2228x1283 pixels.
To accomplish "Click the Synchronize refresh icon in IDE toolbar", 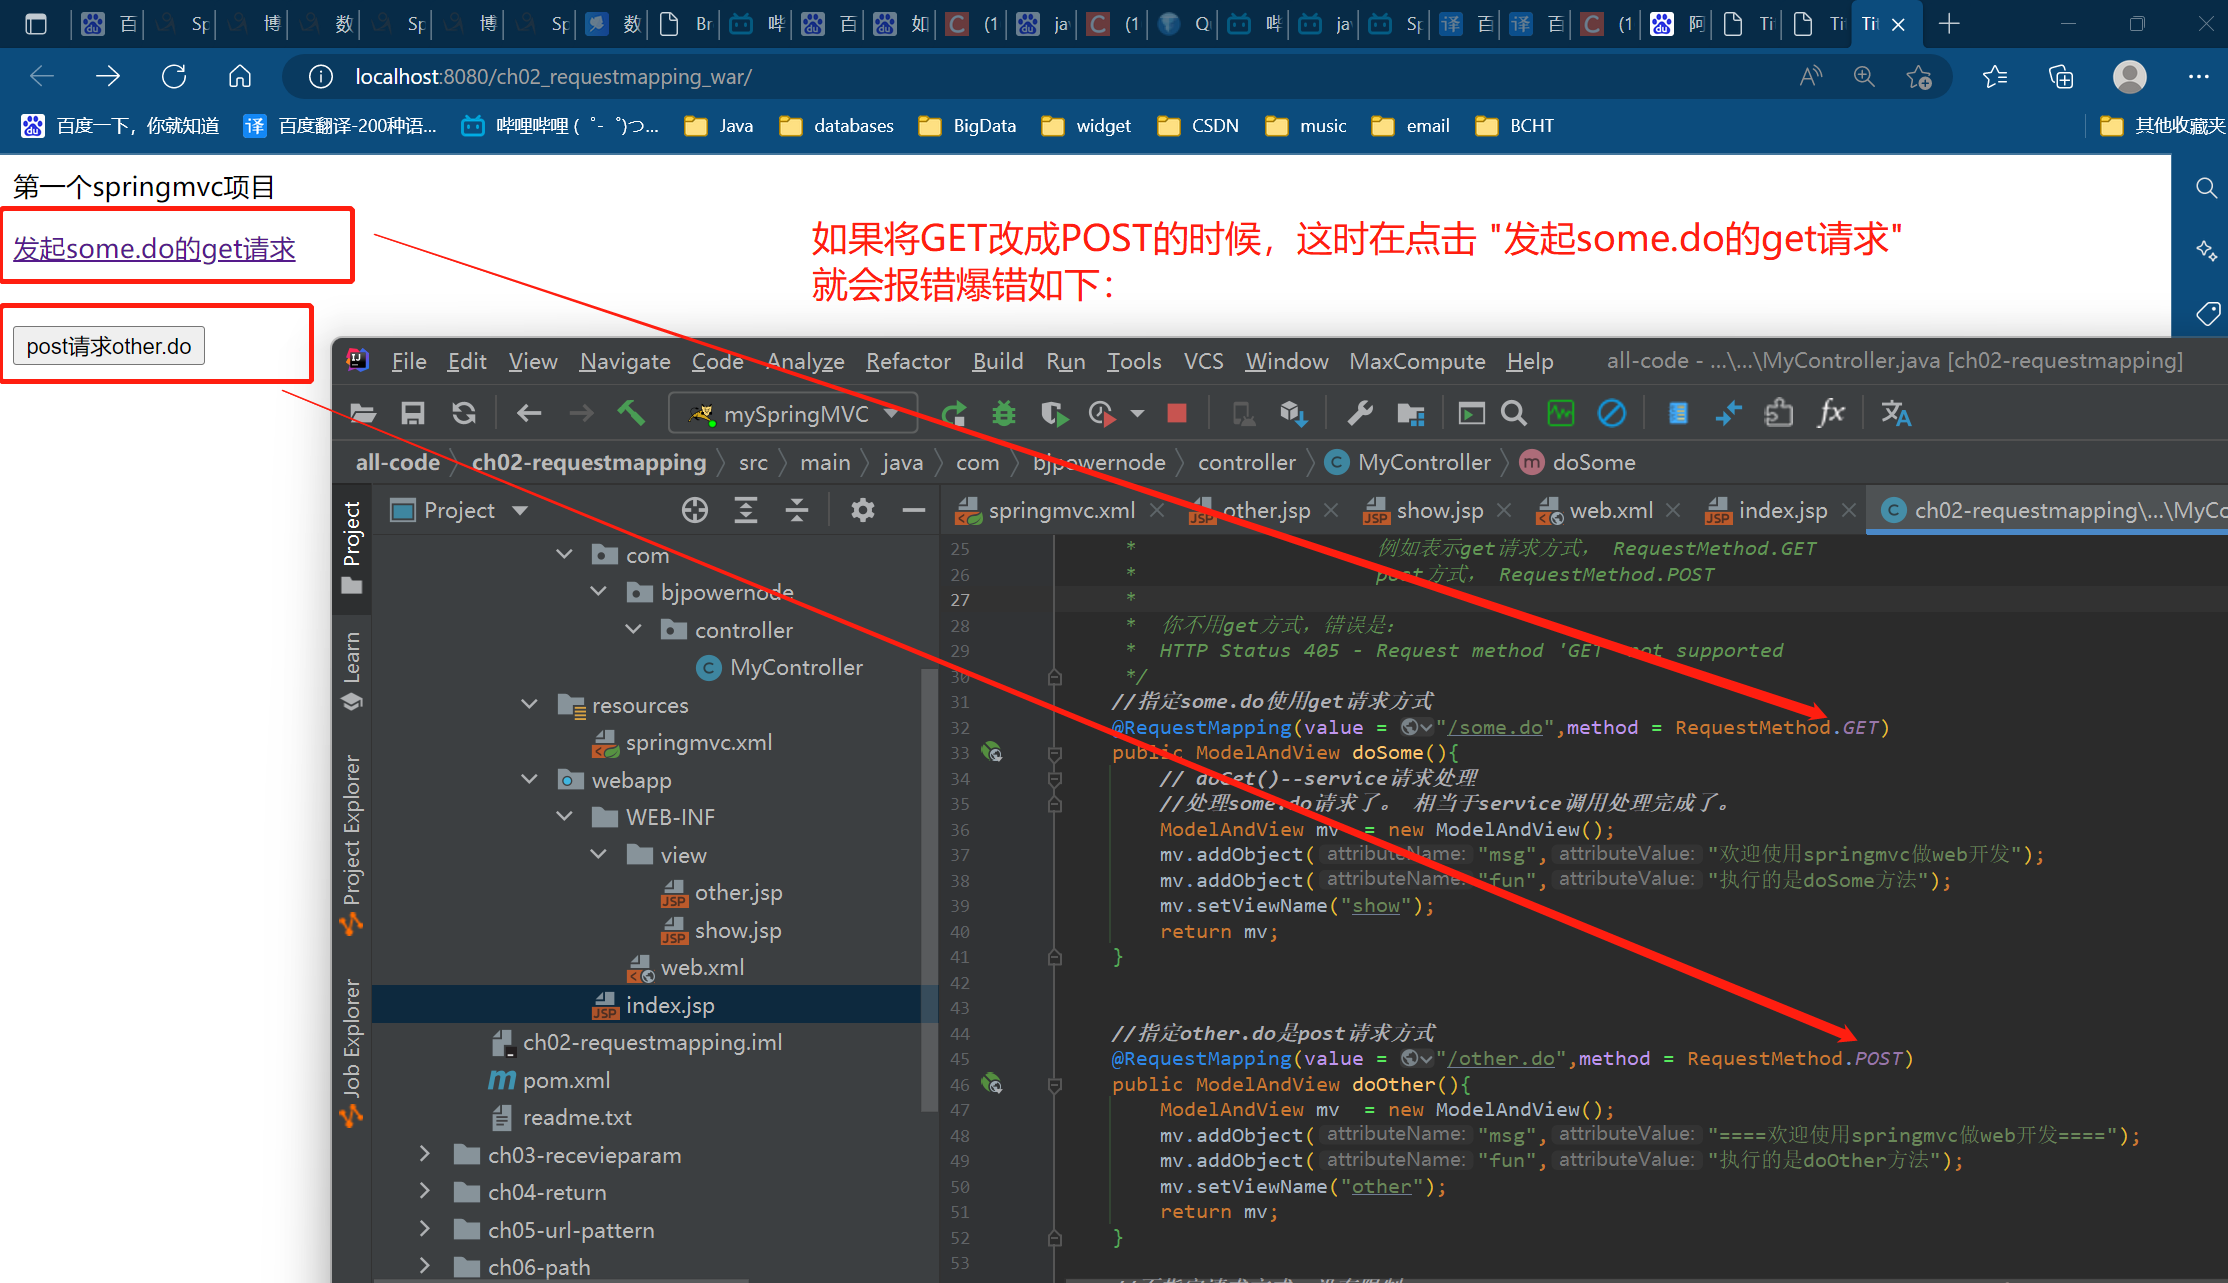I will click(x=464, y=413).
